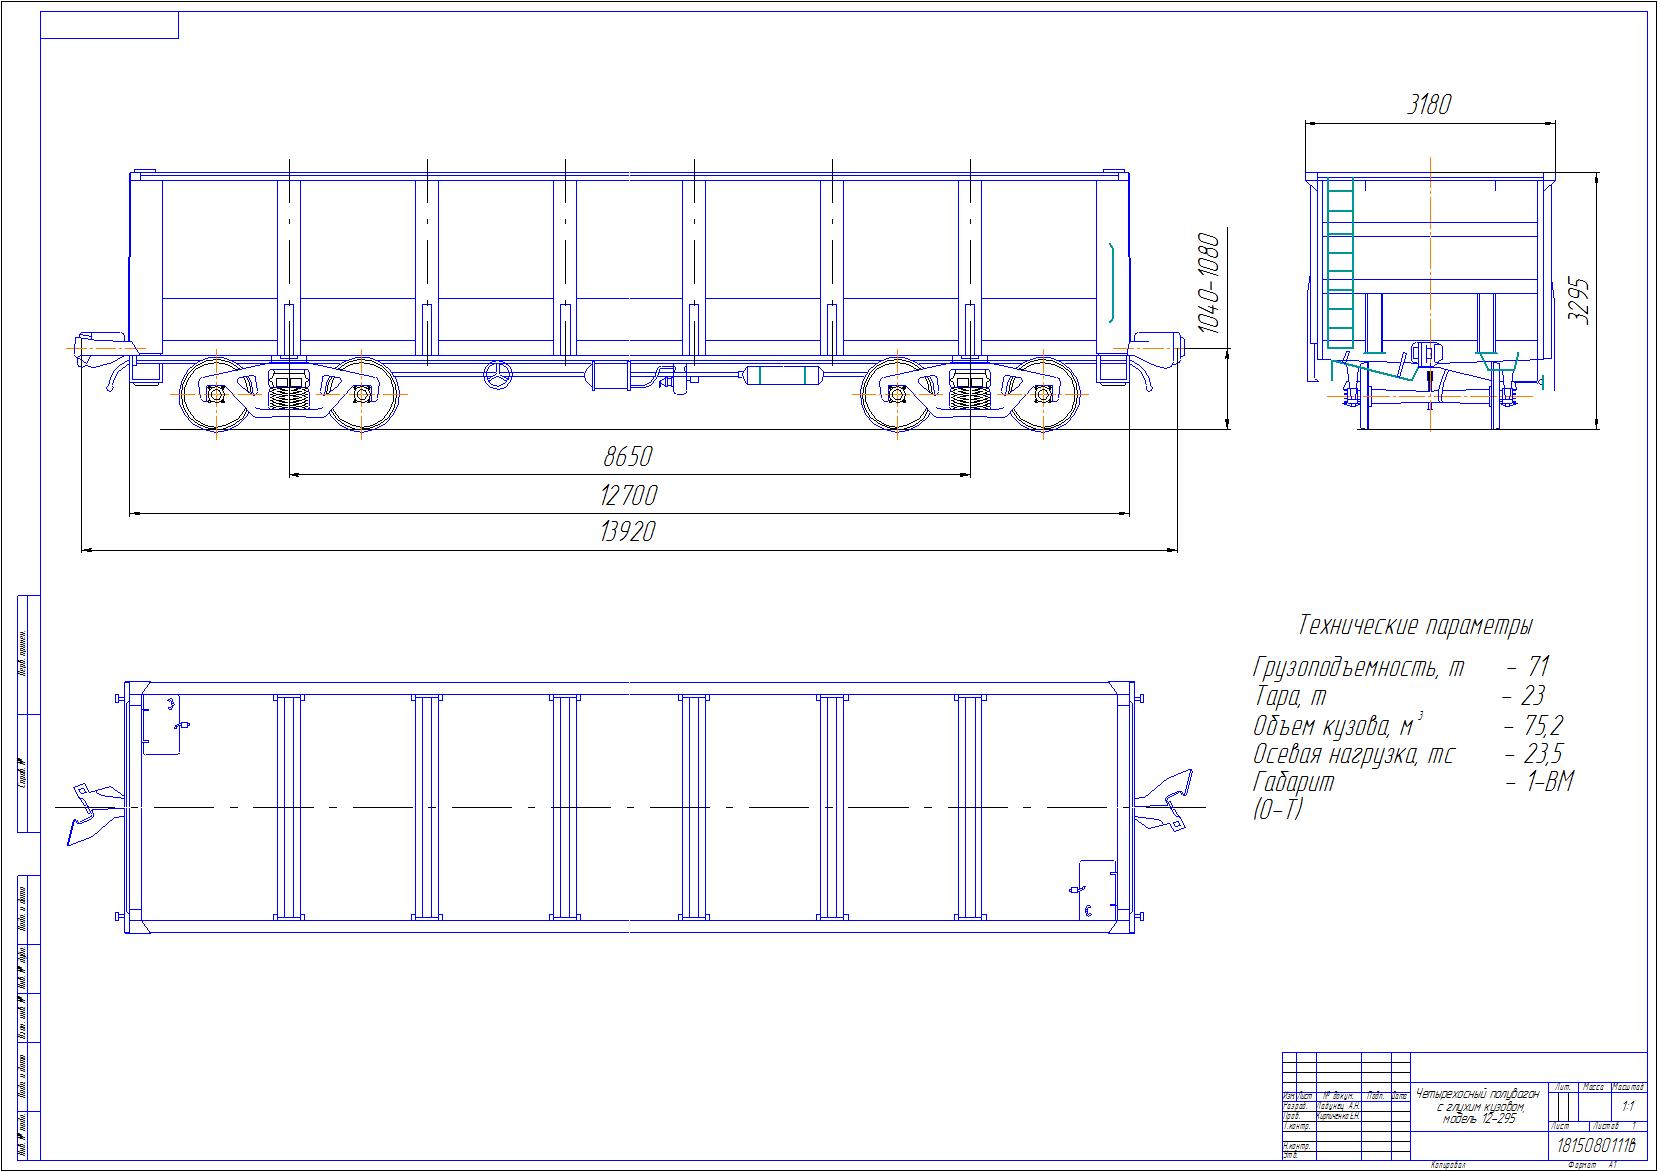
Task: Click the 12700 body length dimension
Action: click(628, 495)
